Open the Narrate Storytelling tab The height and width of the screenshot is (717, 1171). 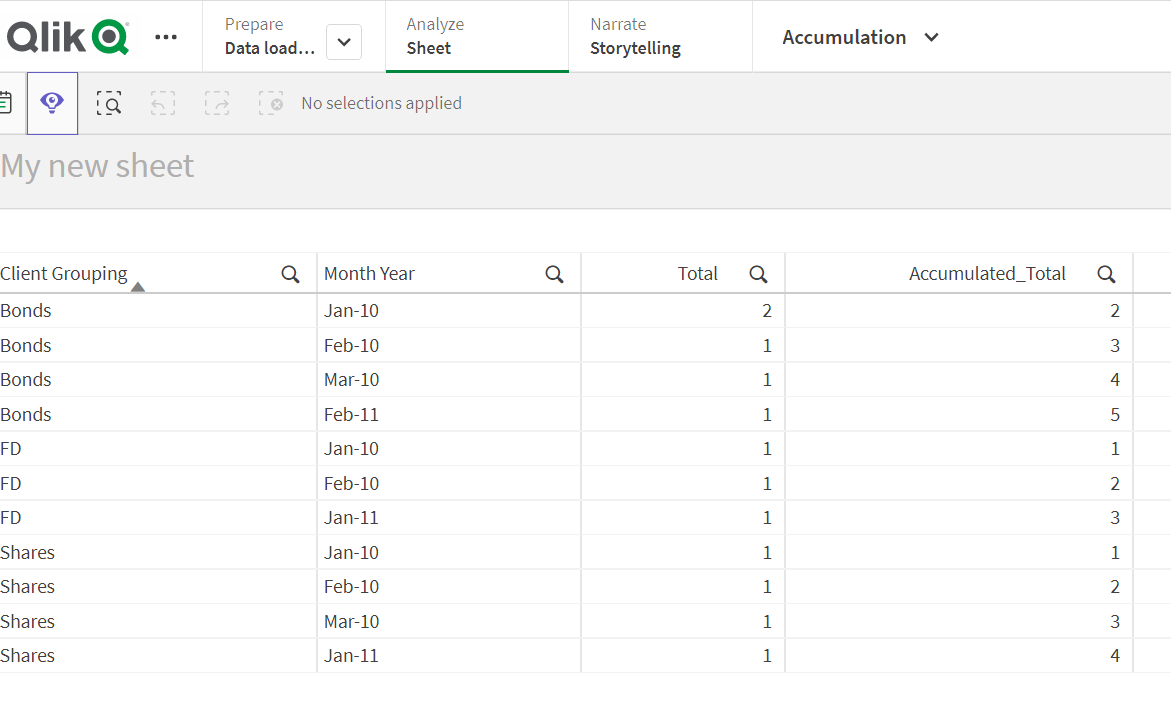(x=659, y=37)
